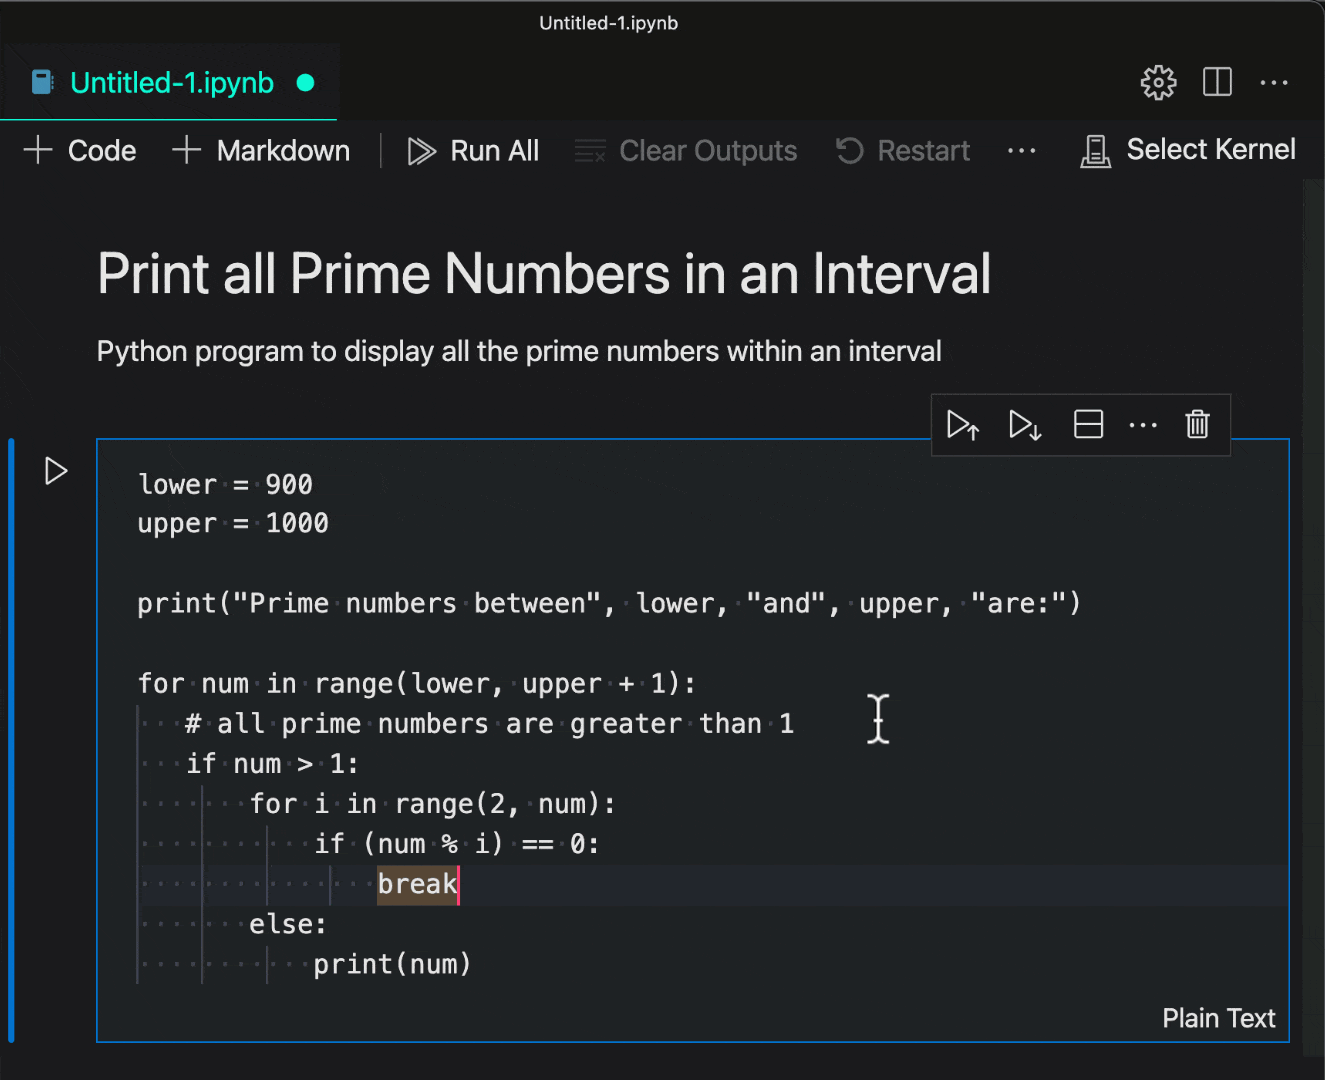
Task: Change the cell language from Plain Text
Action: coord(1218,1018)
